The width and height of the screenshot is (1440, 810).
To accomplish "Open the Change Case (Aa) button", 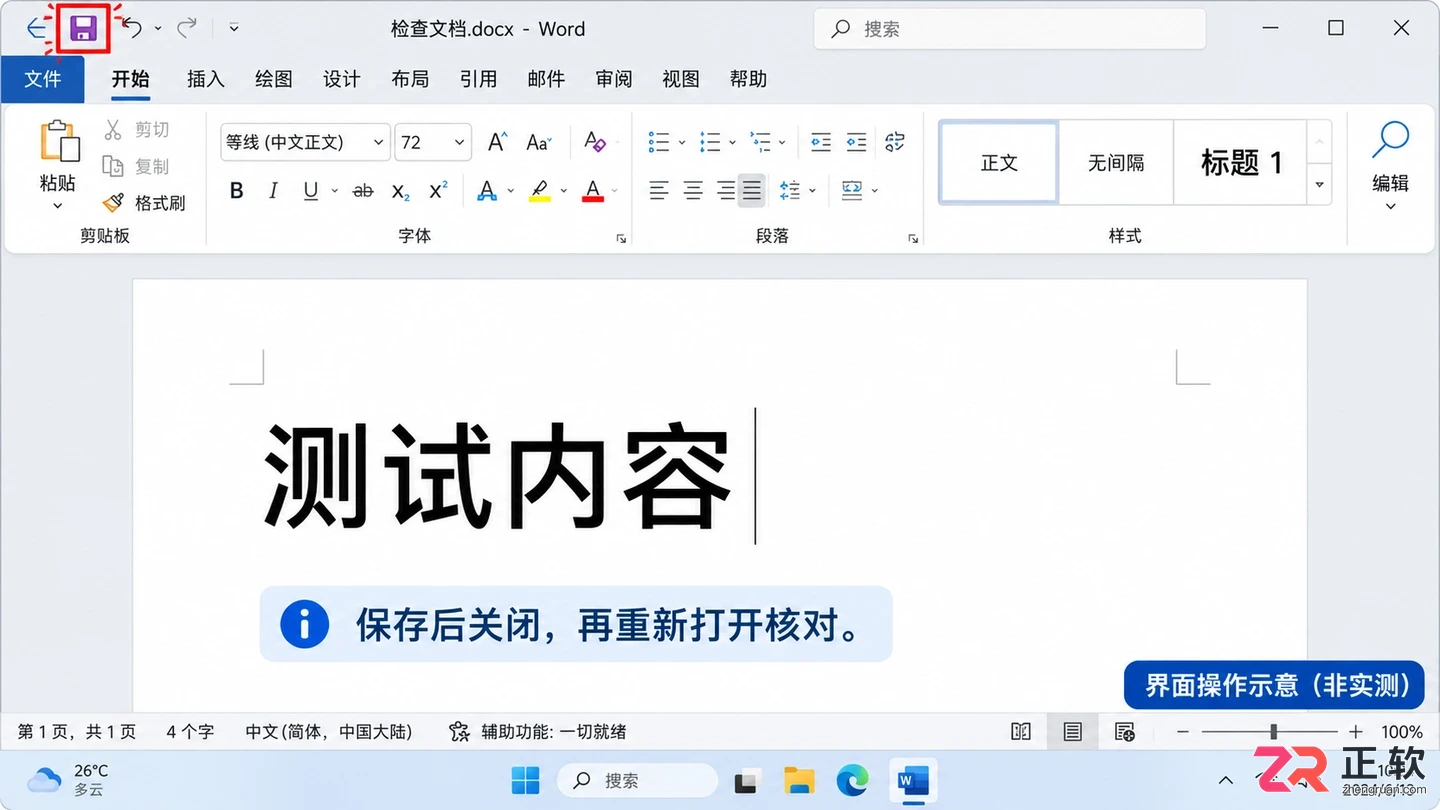I will [x=538, y=142].
